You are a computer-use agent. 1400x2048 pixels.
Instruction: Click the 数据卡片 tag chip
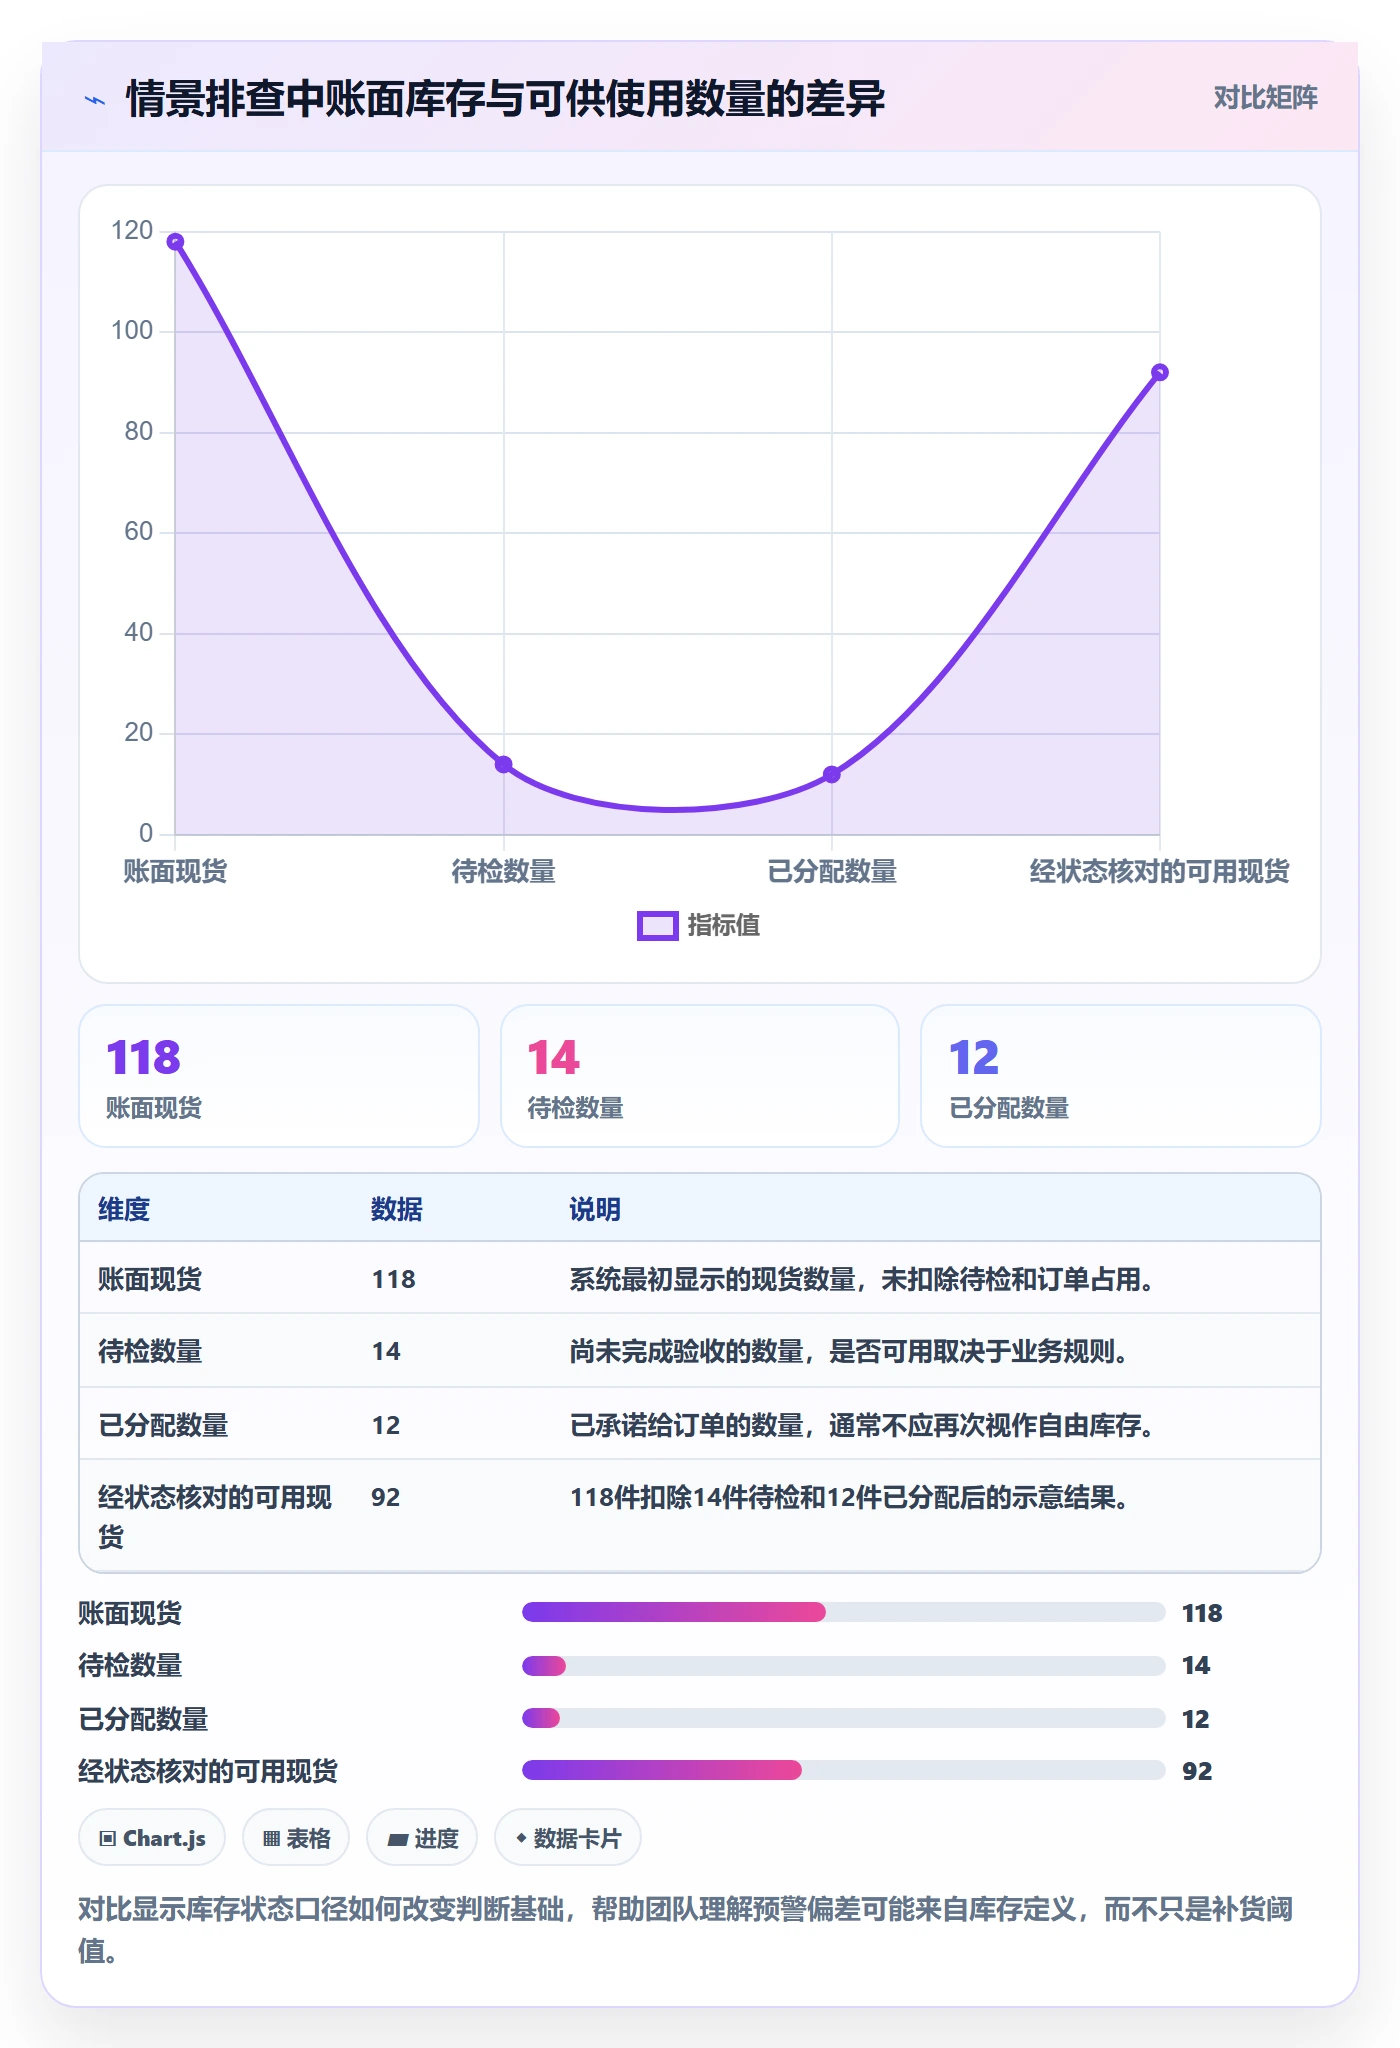tap(568, 1838)
